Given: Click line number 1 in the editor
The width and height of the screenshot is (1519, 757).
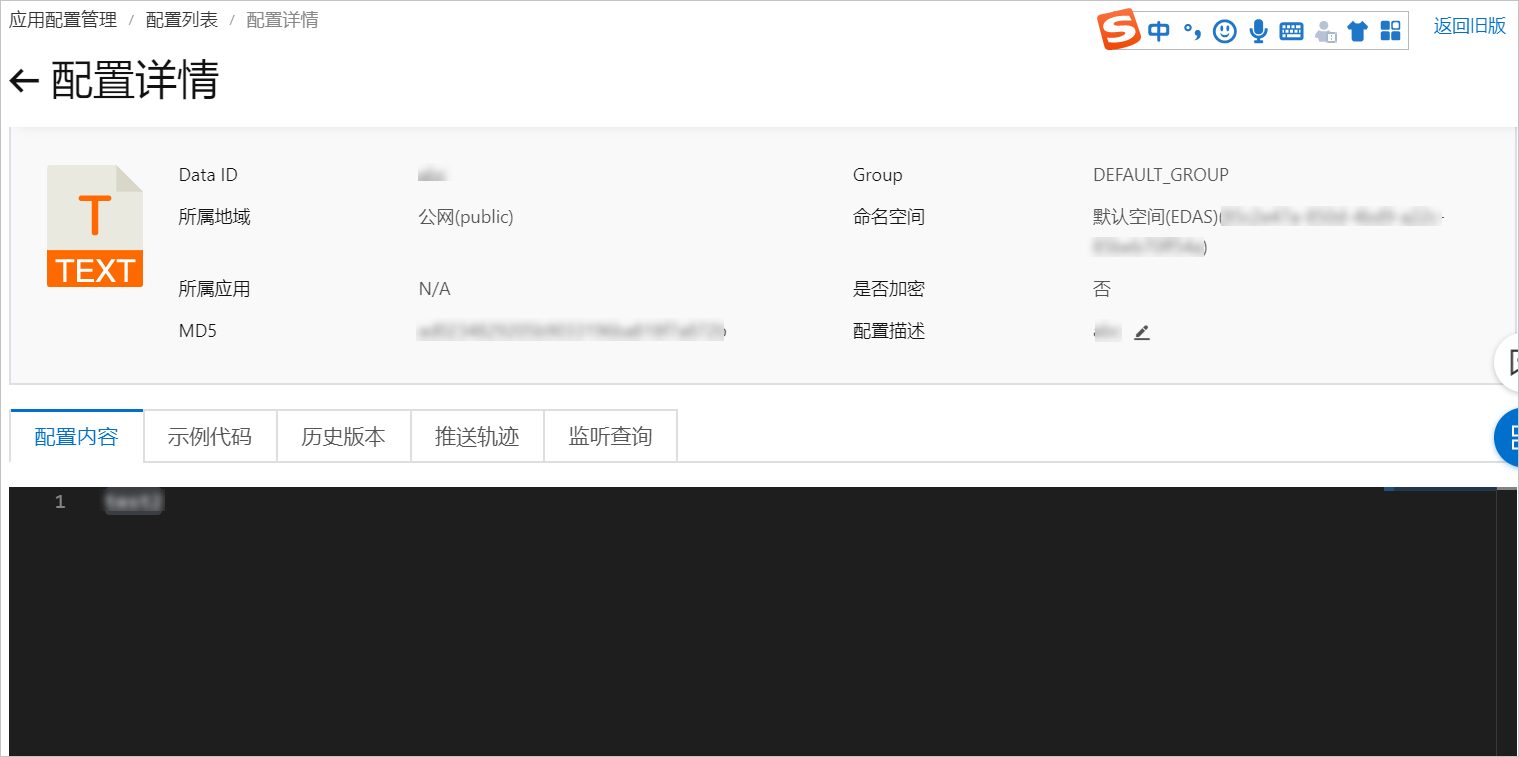Looking at the screenshot, I should pyautogui.click(x=60, y=502).
